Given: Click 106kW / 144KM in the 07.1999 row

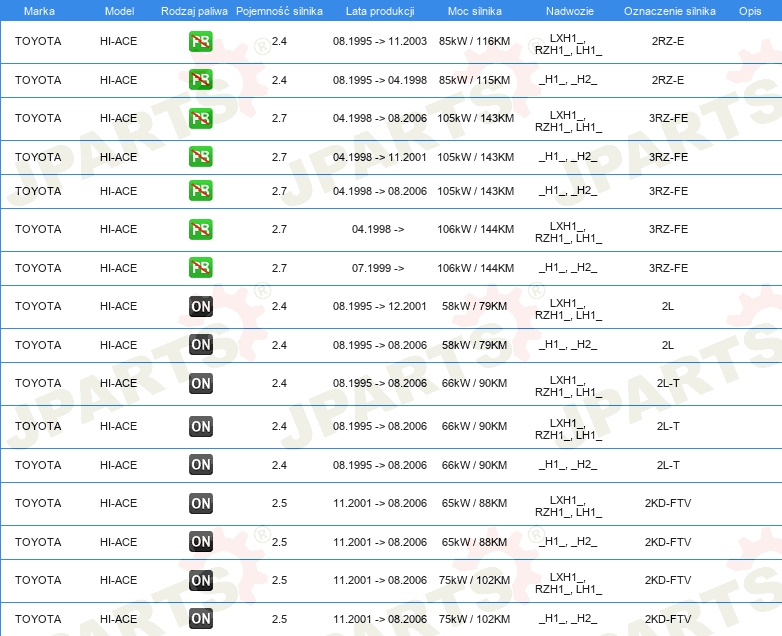Looking at the screenshot, I should 476,268.
